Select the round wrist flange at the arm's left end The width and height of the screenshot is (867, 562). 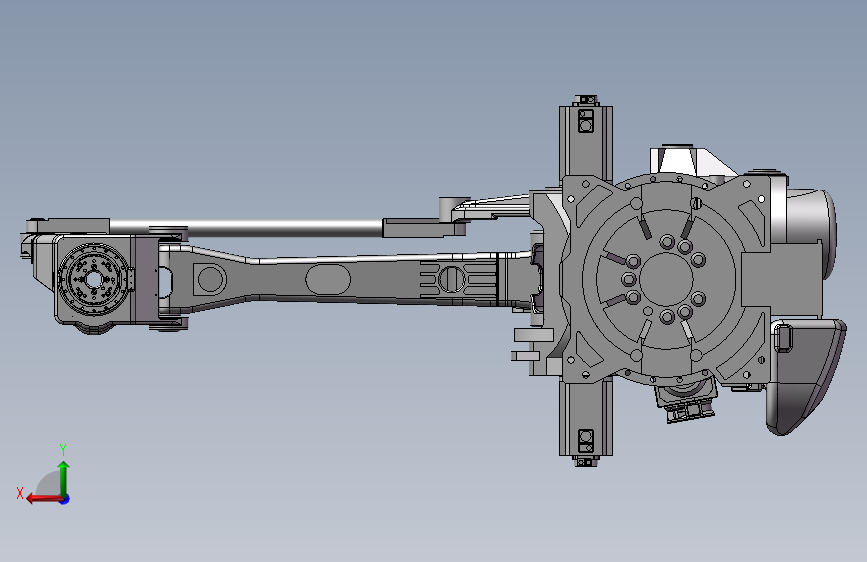point(93,279)
